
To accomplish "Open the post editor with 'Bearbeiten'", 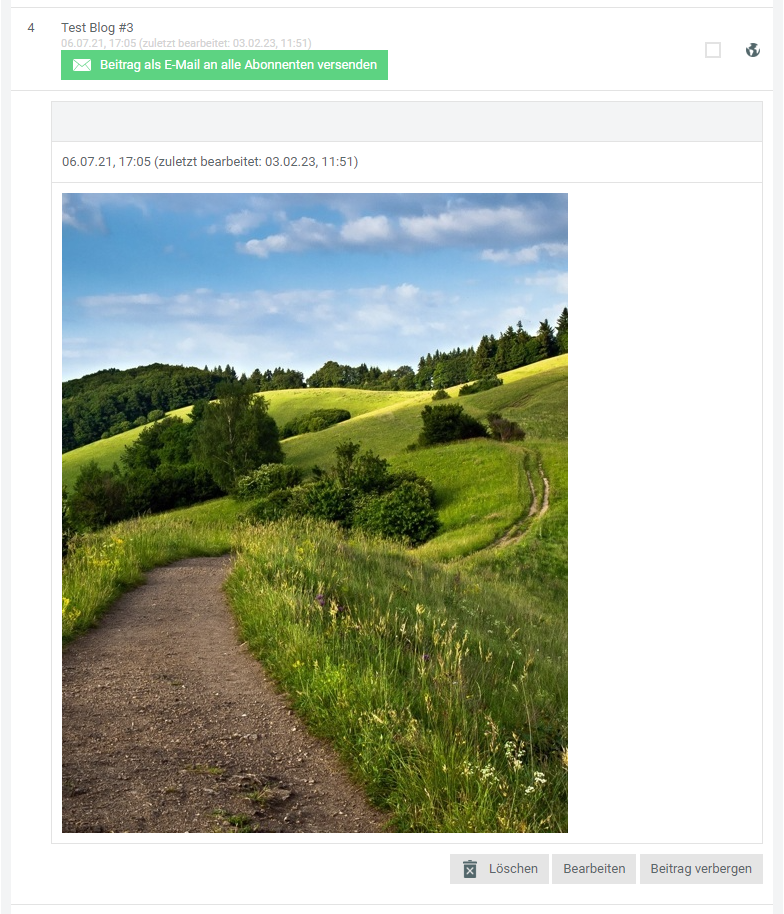I will [594, 869].
